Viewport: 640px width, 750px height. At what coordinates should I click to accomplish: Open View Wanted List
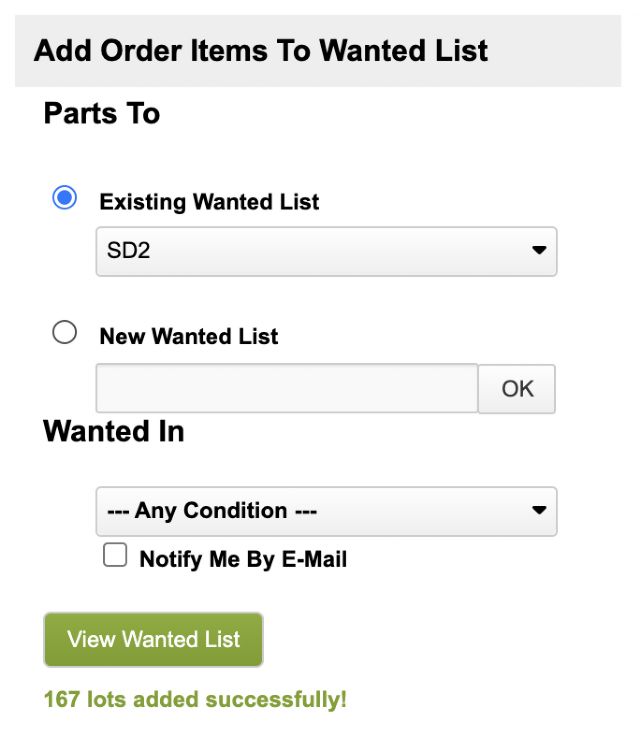click(x=153, y=639)
